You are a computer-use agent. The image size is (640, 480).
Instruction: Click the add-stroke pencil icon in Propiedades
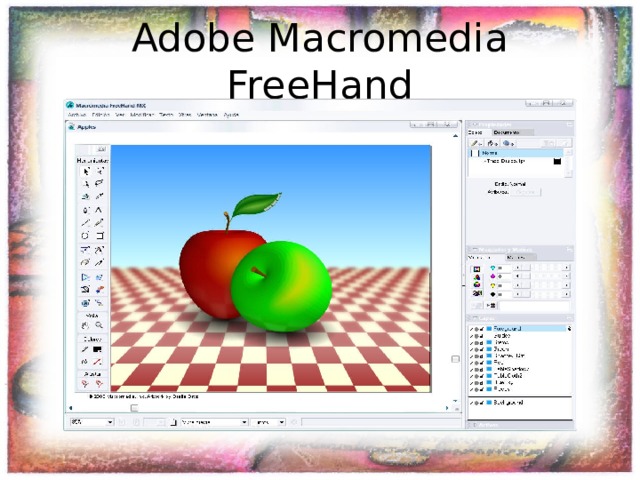coord(476,143)
